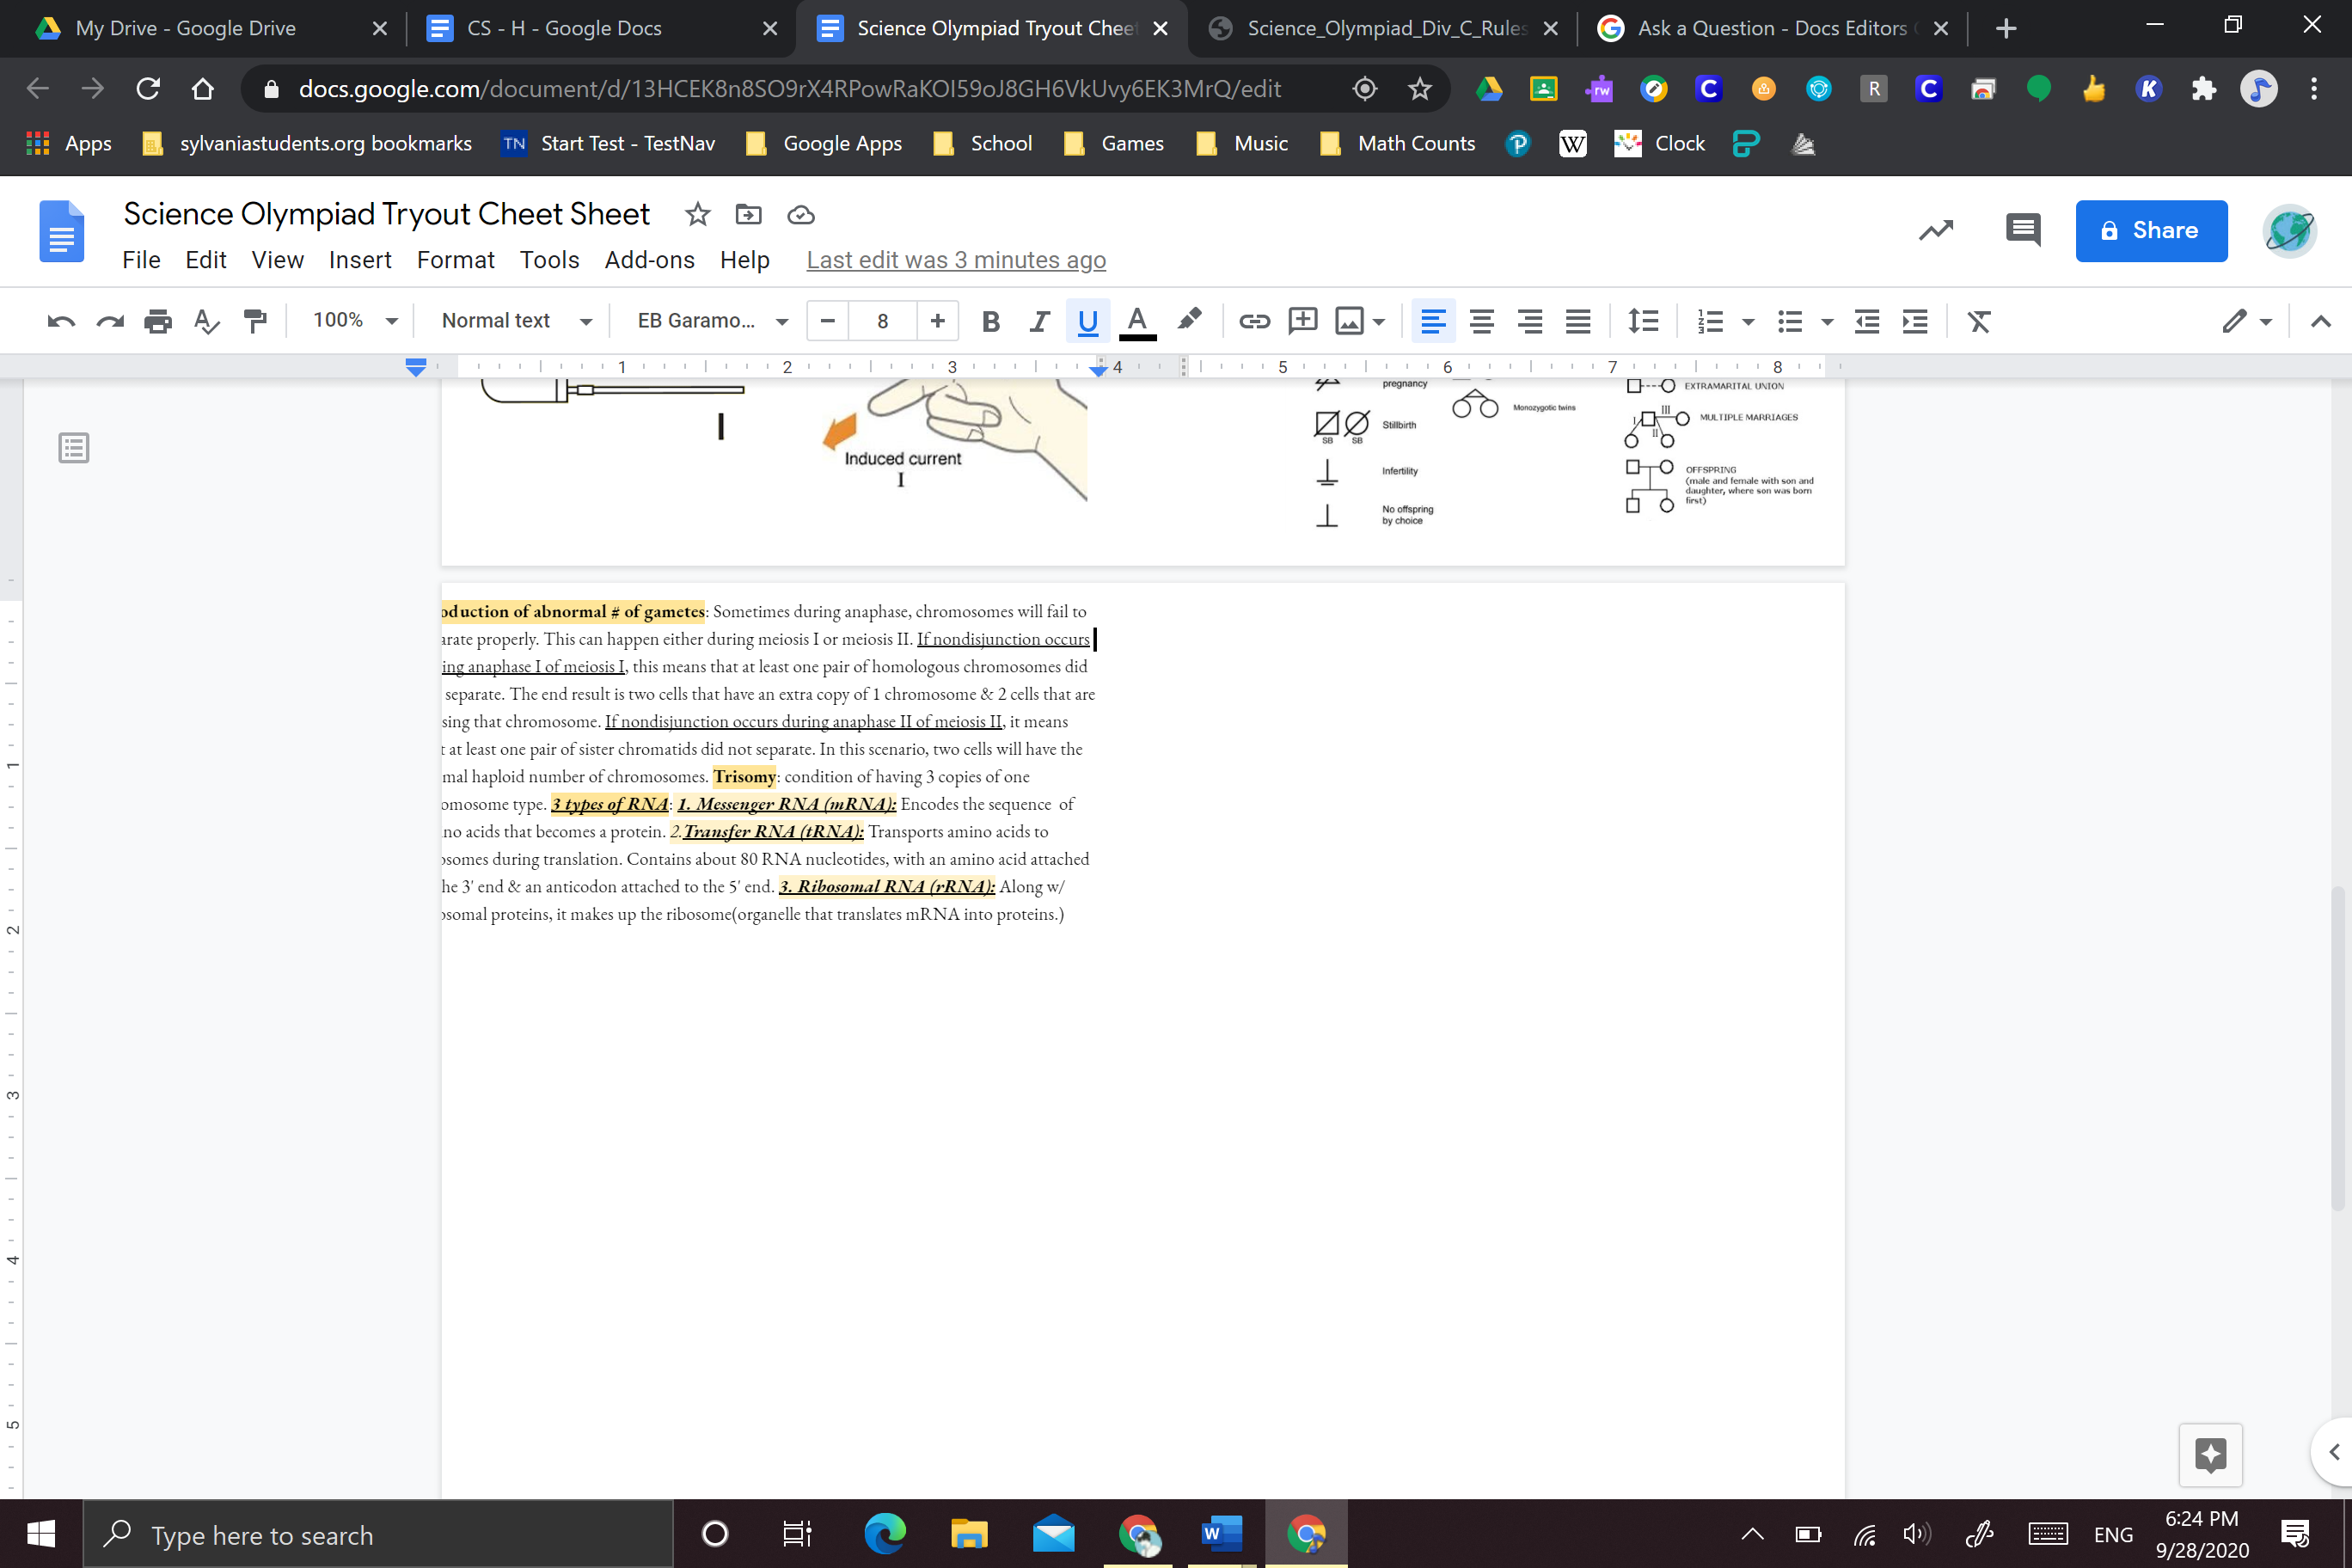Click the font size input field
This screenshot has height=1568, width=2352.
[x=882, y=321]
